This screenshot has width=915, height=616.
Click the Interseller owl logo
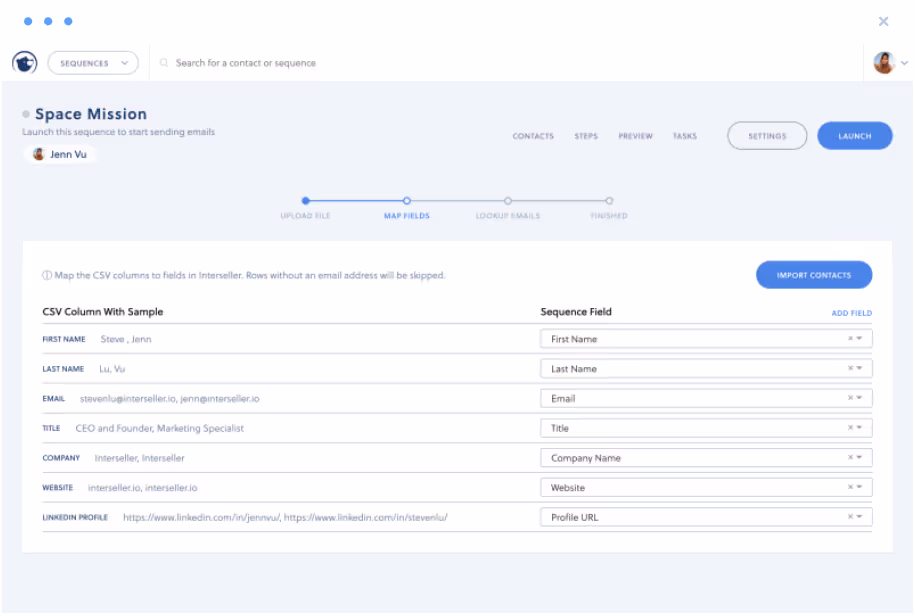25,62
